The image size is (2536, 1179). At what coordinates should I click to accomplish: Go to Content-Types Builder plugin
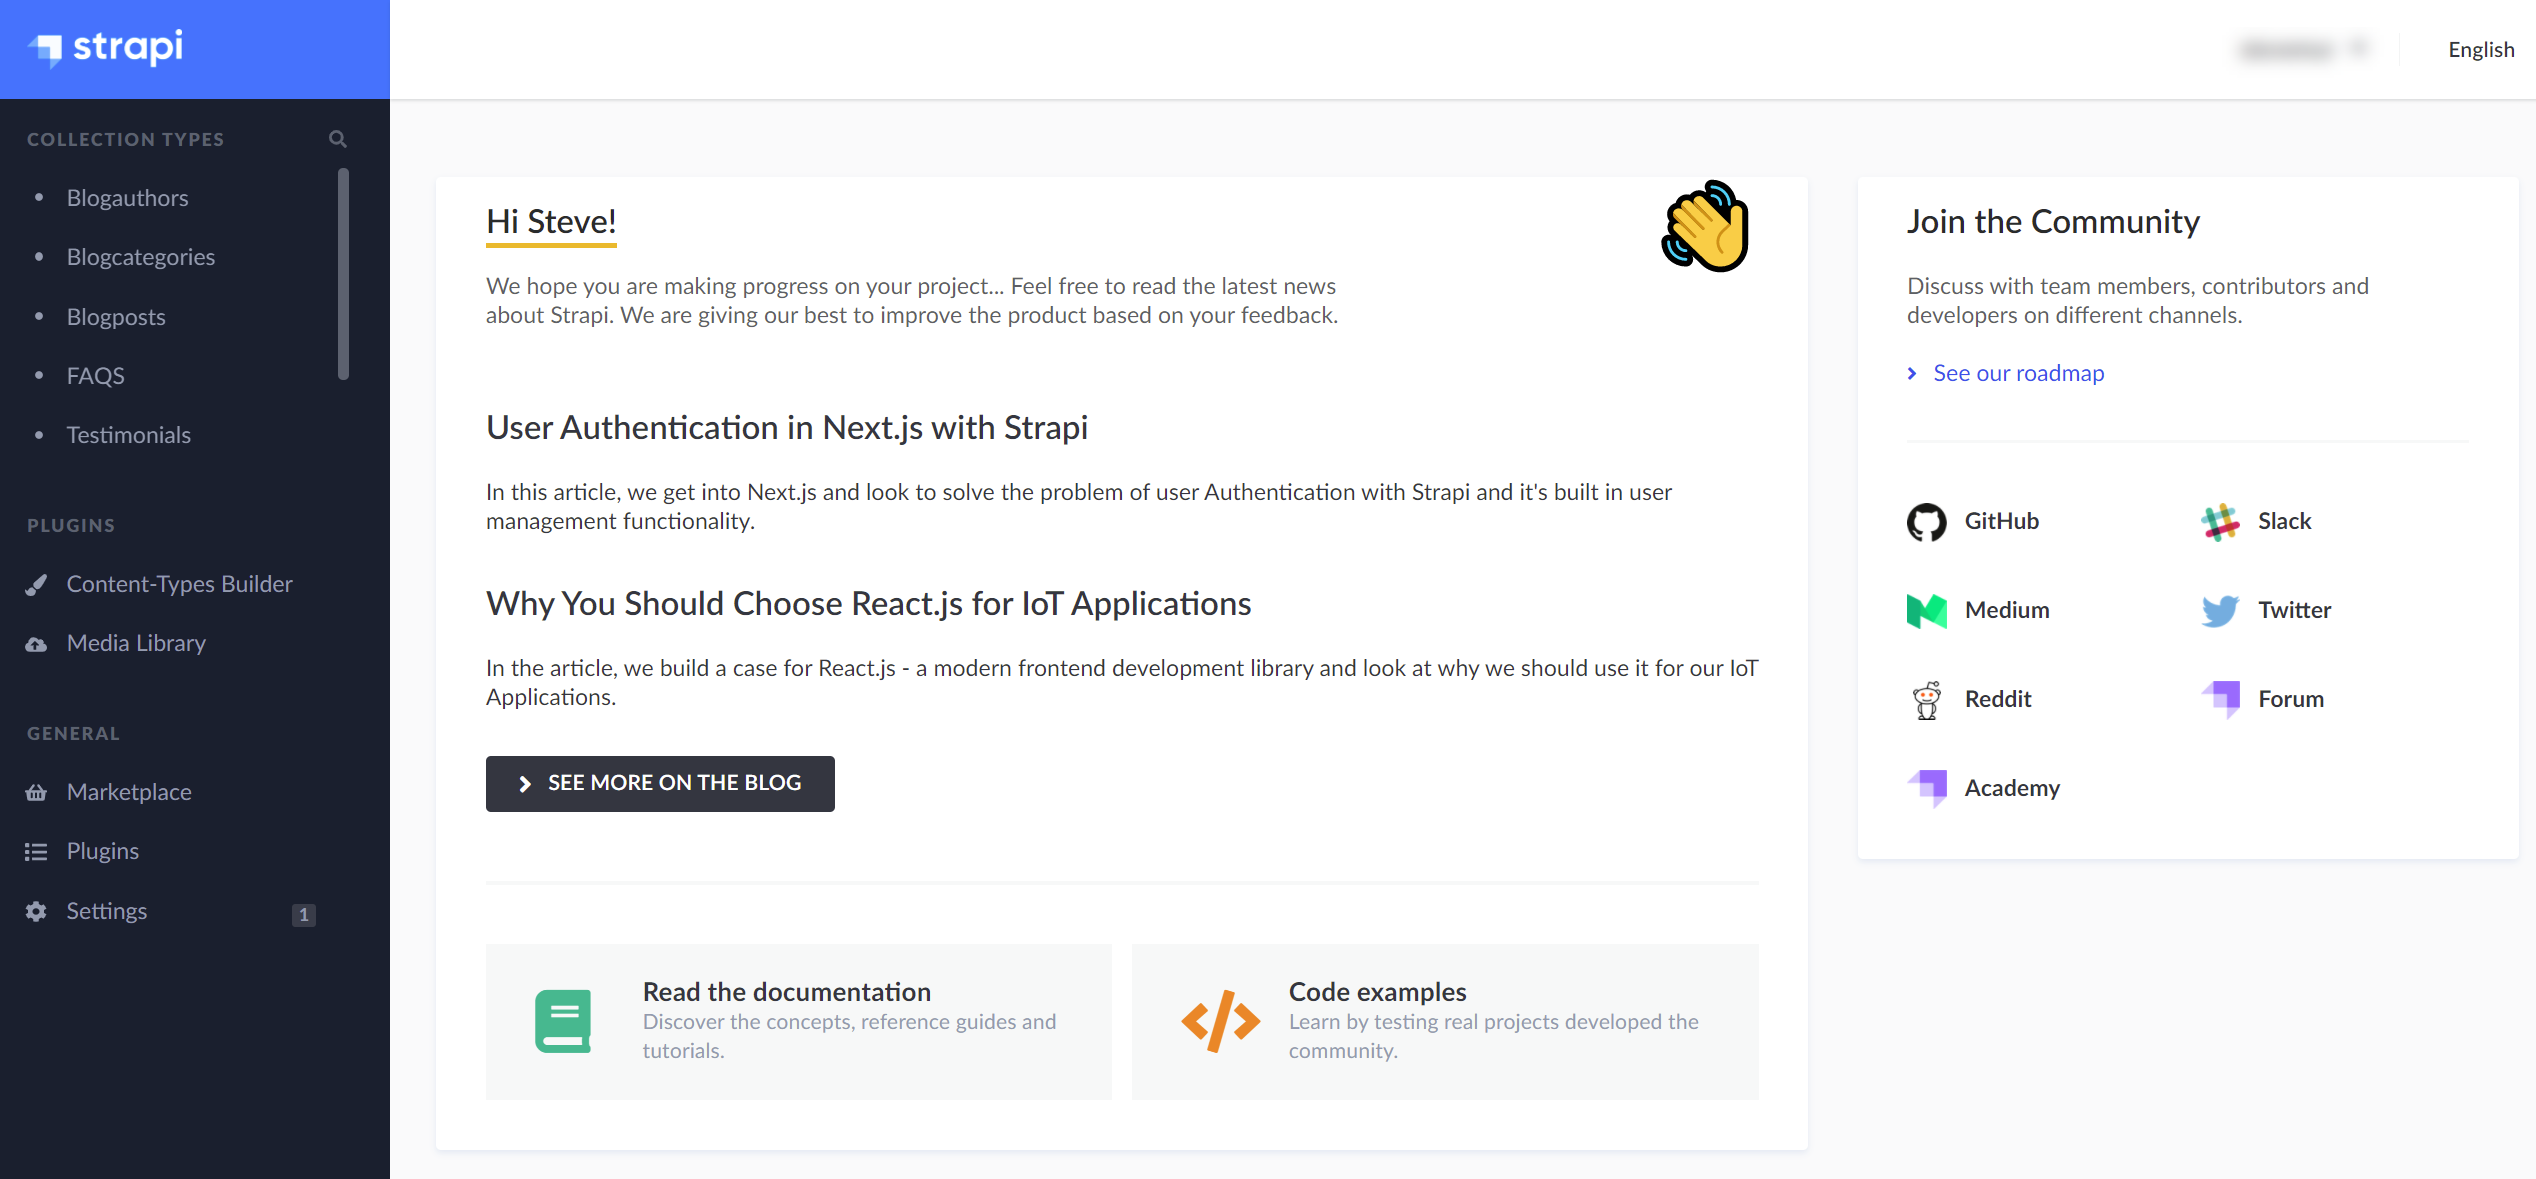click(179, 584)
